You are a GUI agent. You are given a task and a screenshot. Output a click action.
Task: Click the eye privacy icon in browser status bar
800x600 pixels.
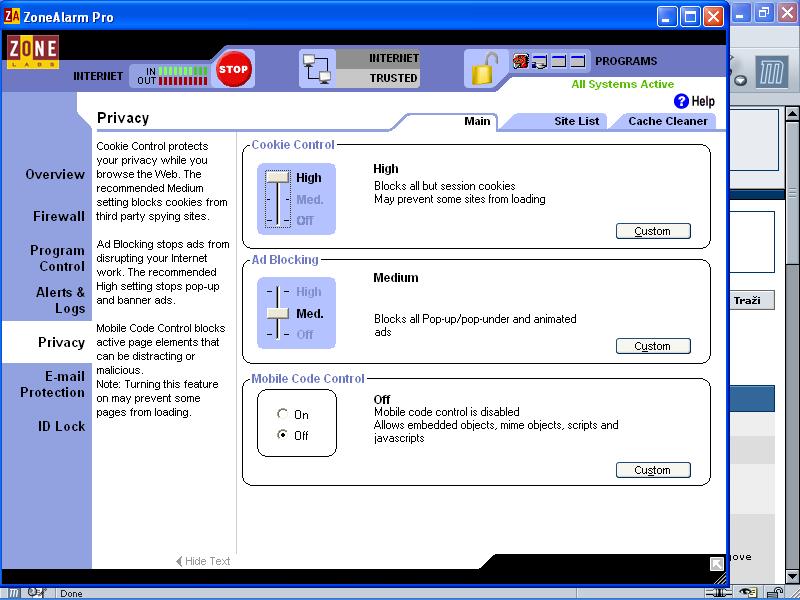[x=748, y=593]
